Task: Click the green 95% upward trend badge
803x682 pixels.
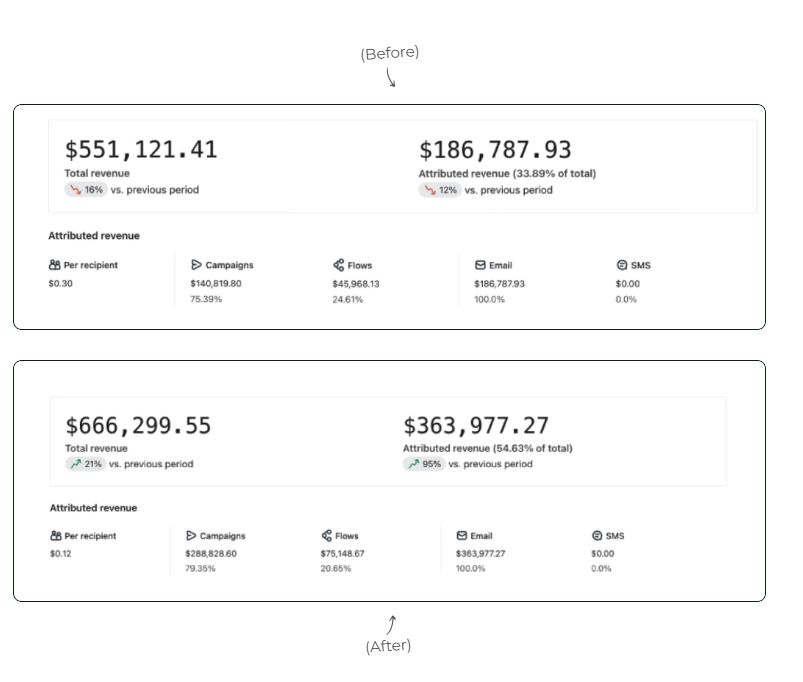Action: [x=424, y=464]
